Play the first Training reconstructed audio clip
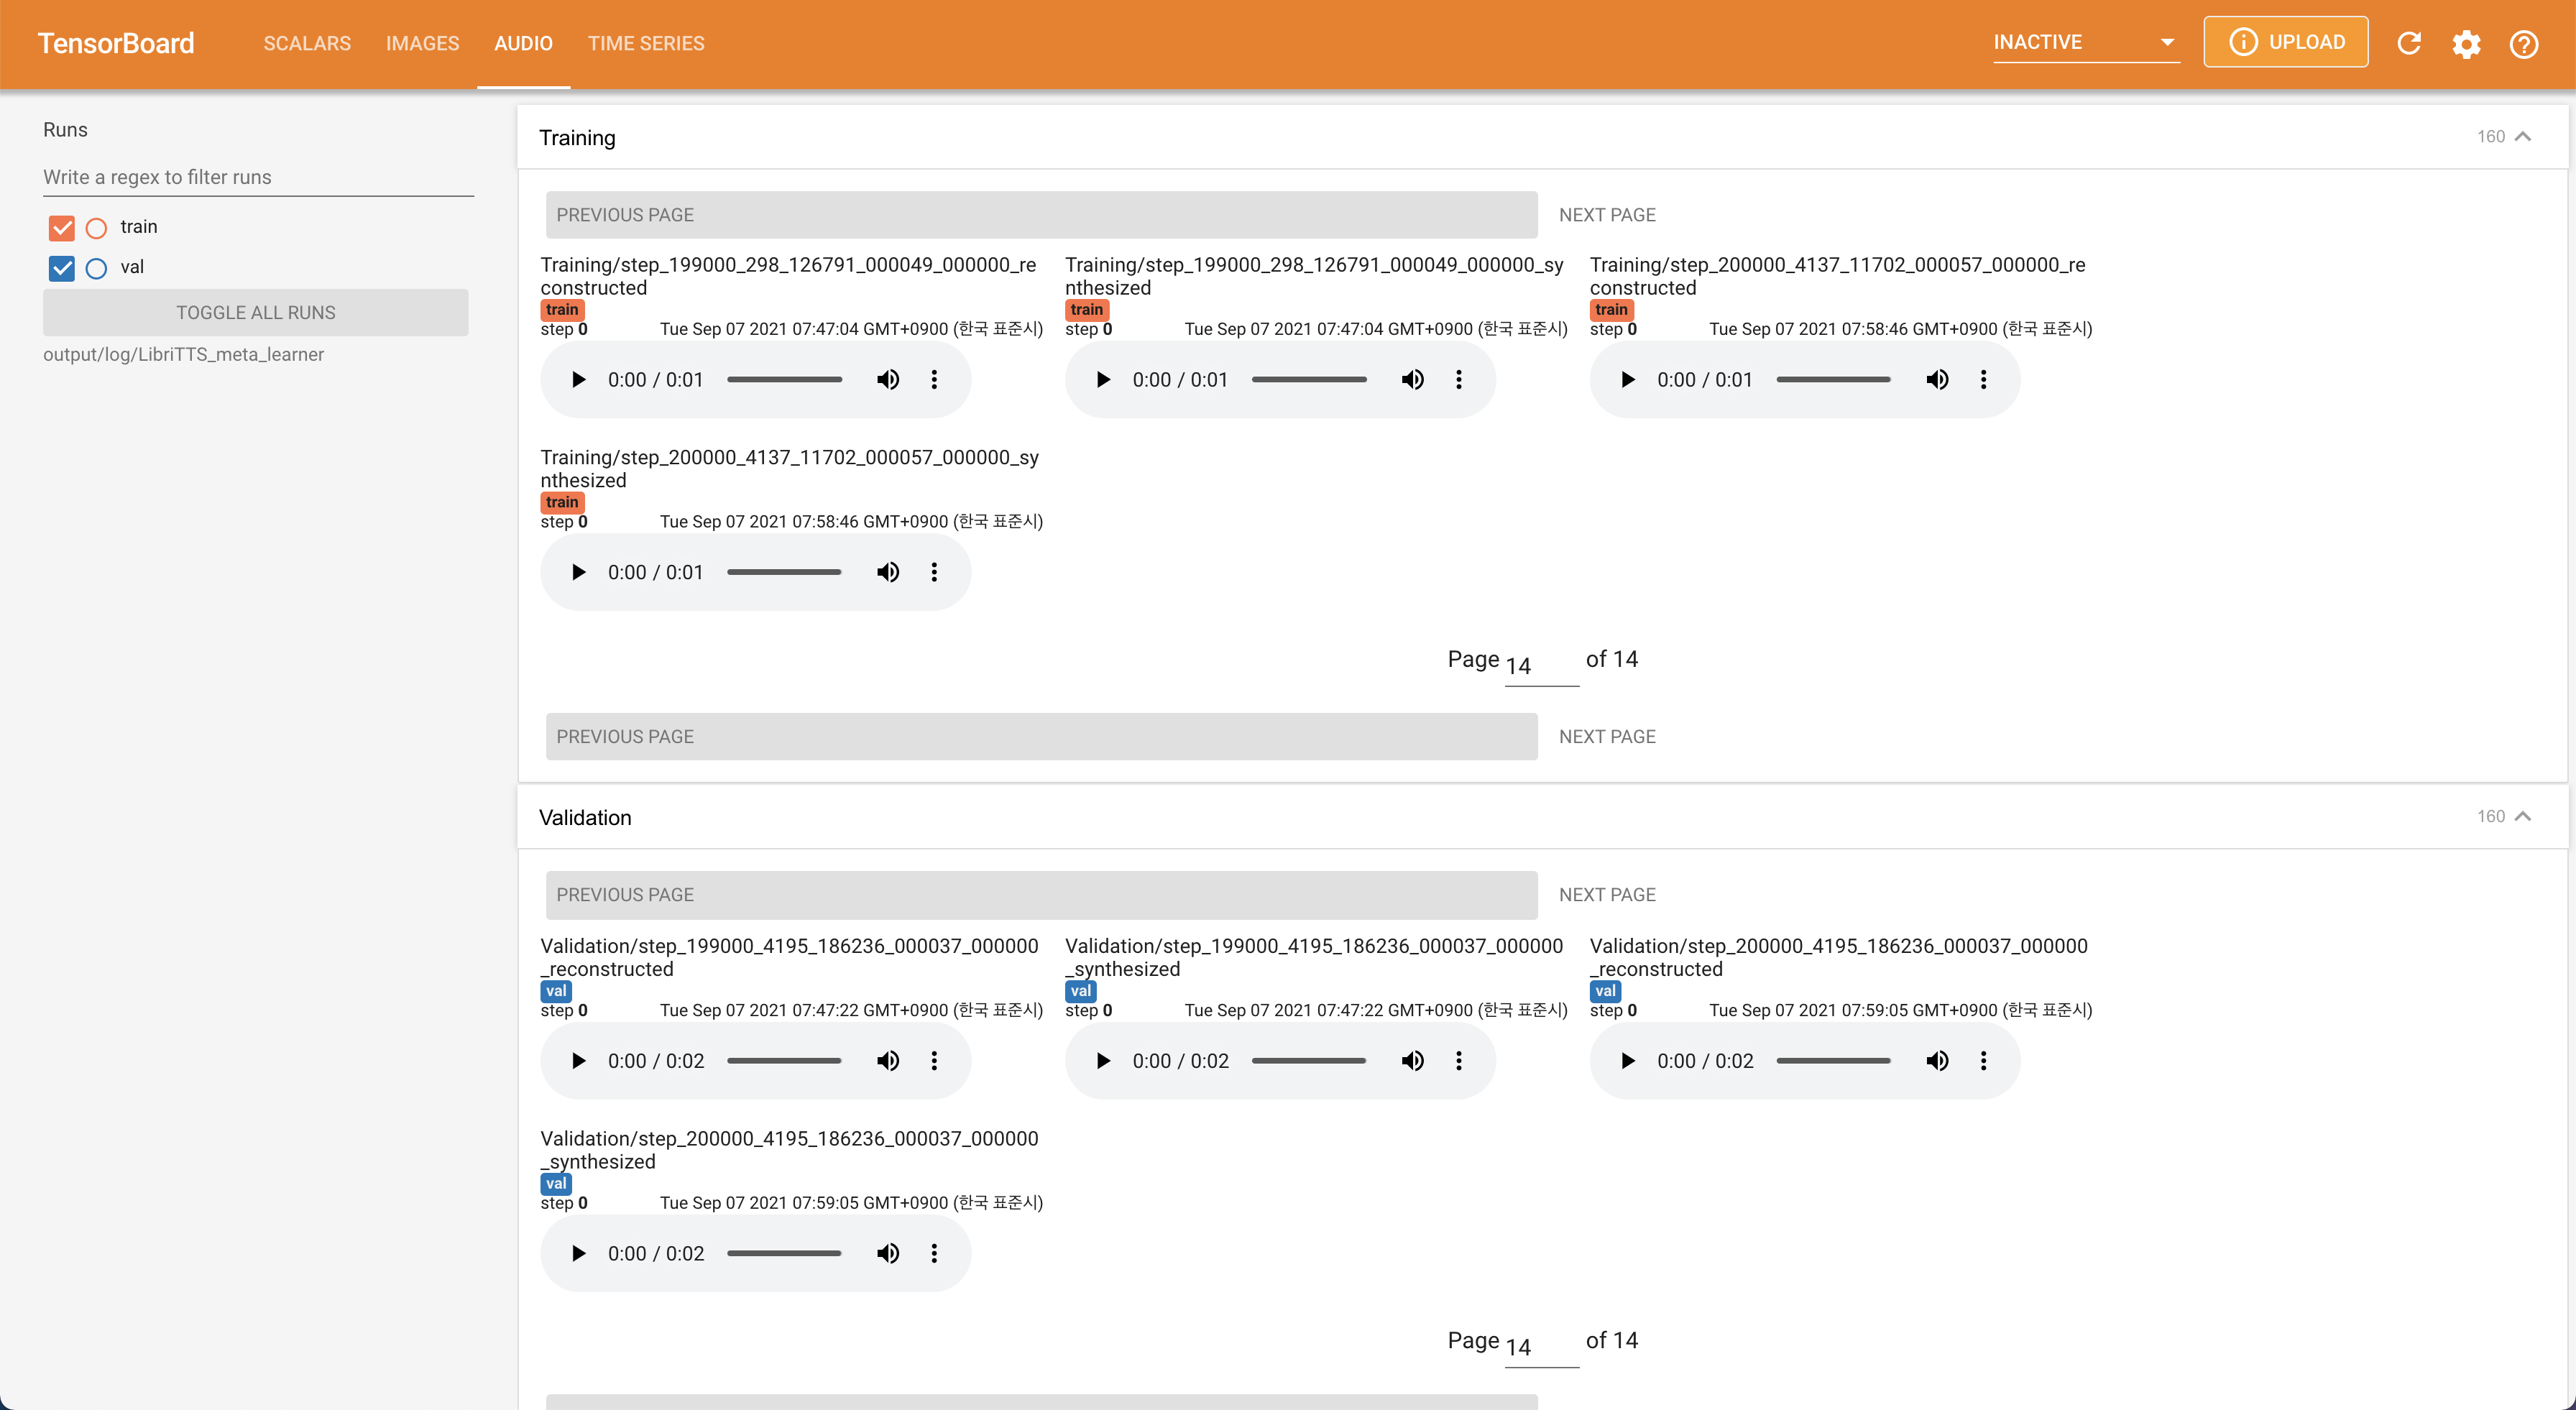The width and height of the screenshot is (2576, 1410). [x=578, y=380]
